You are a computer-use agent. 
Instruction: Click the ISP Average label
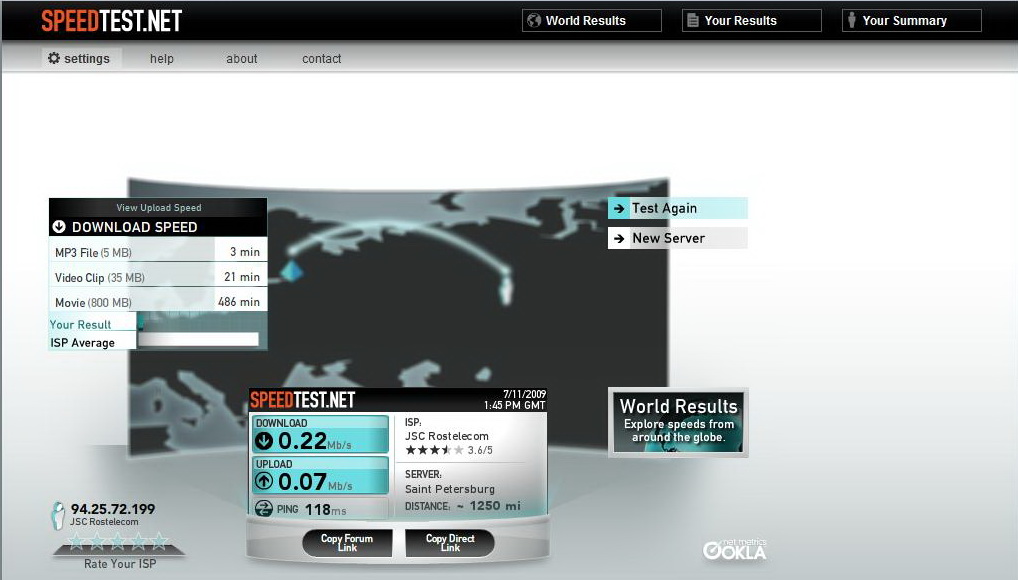pos(82,343)
